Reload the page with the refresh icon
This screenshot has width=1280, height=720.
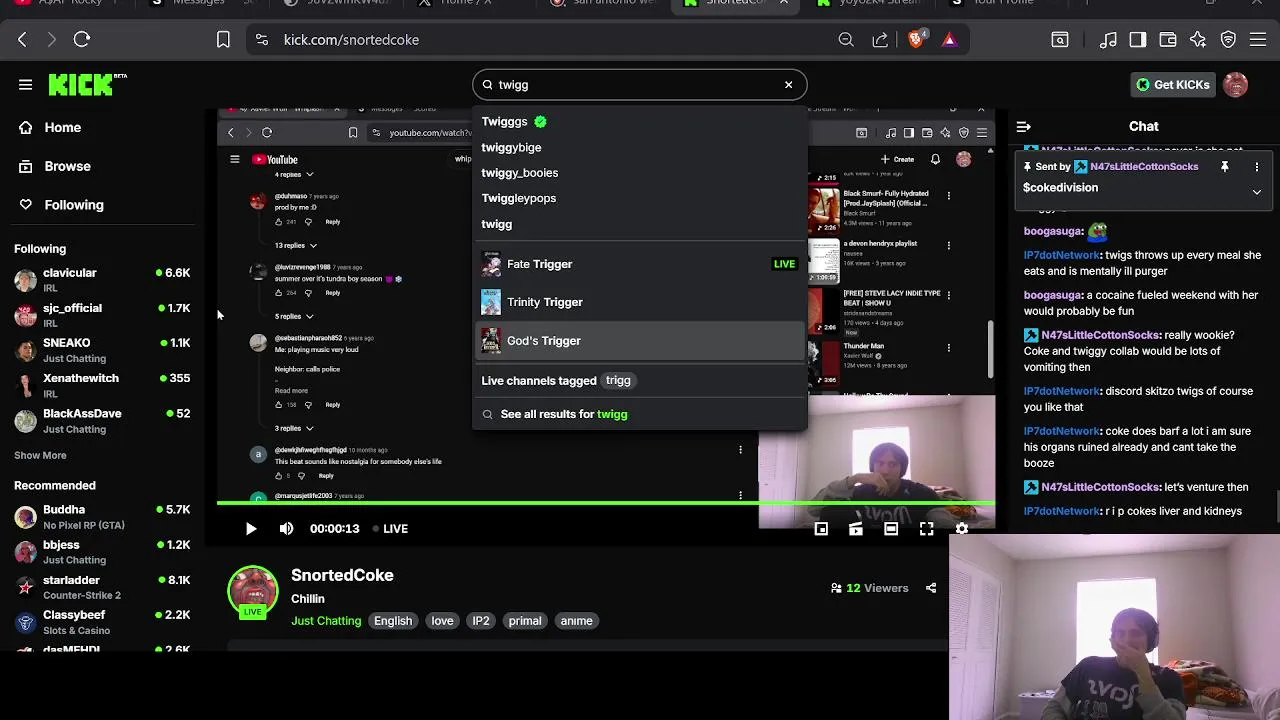[x=82, y=40]
